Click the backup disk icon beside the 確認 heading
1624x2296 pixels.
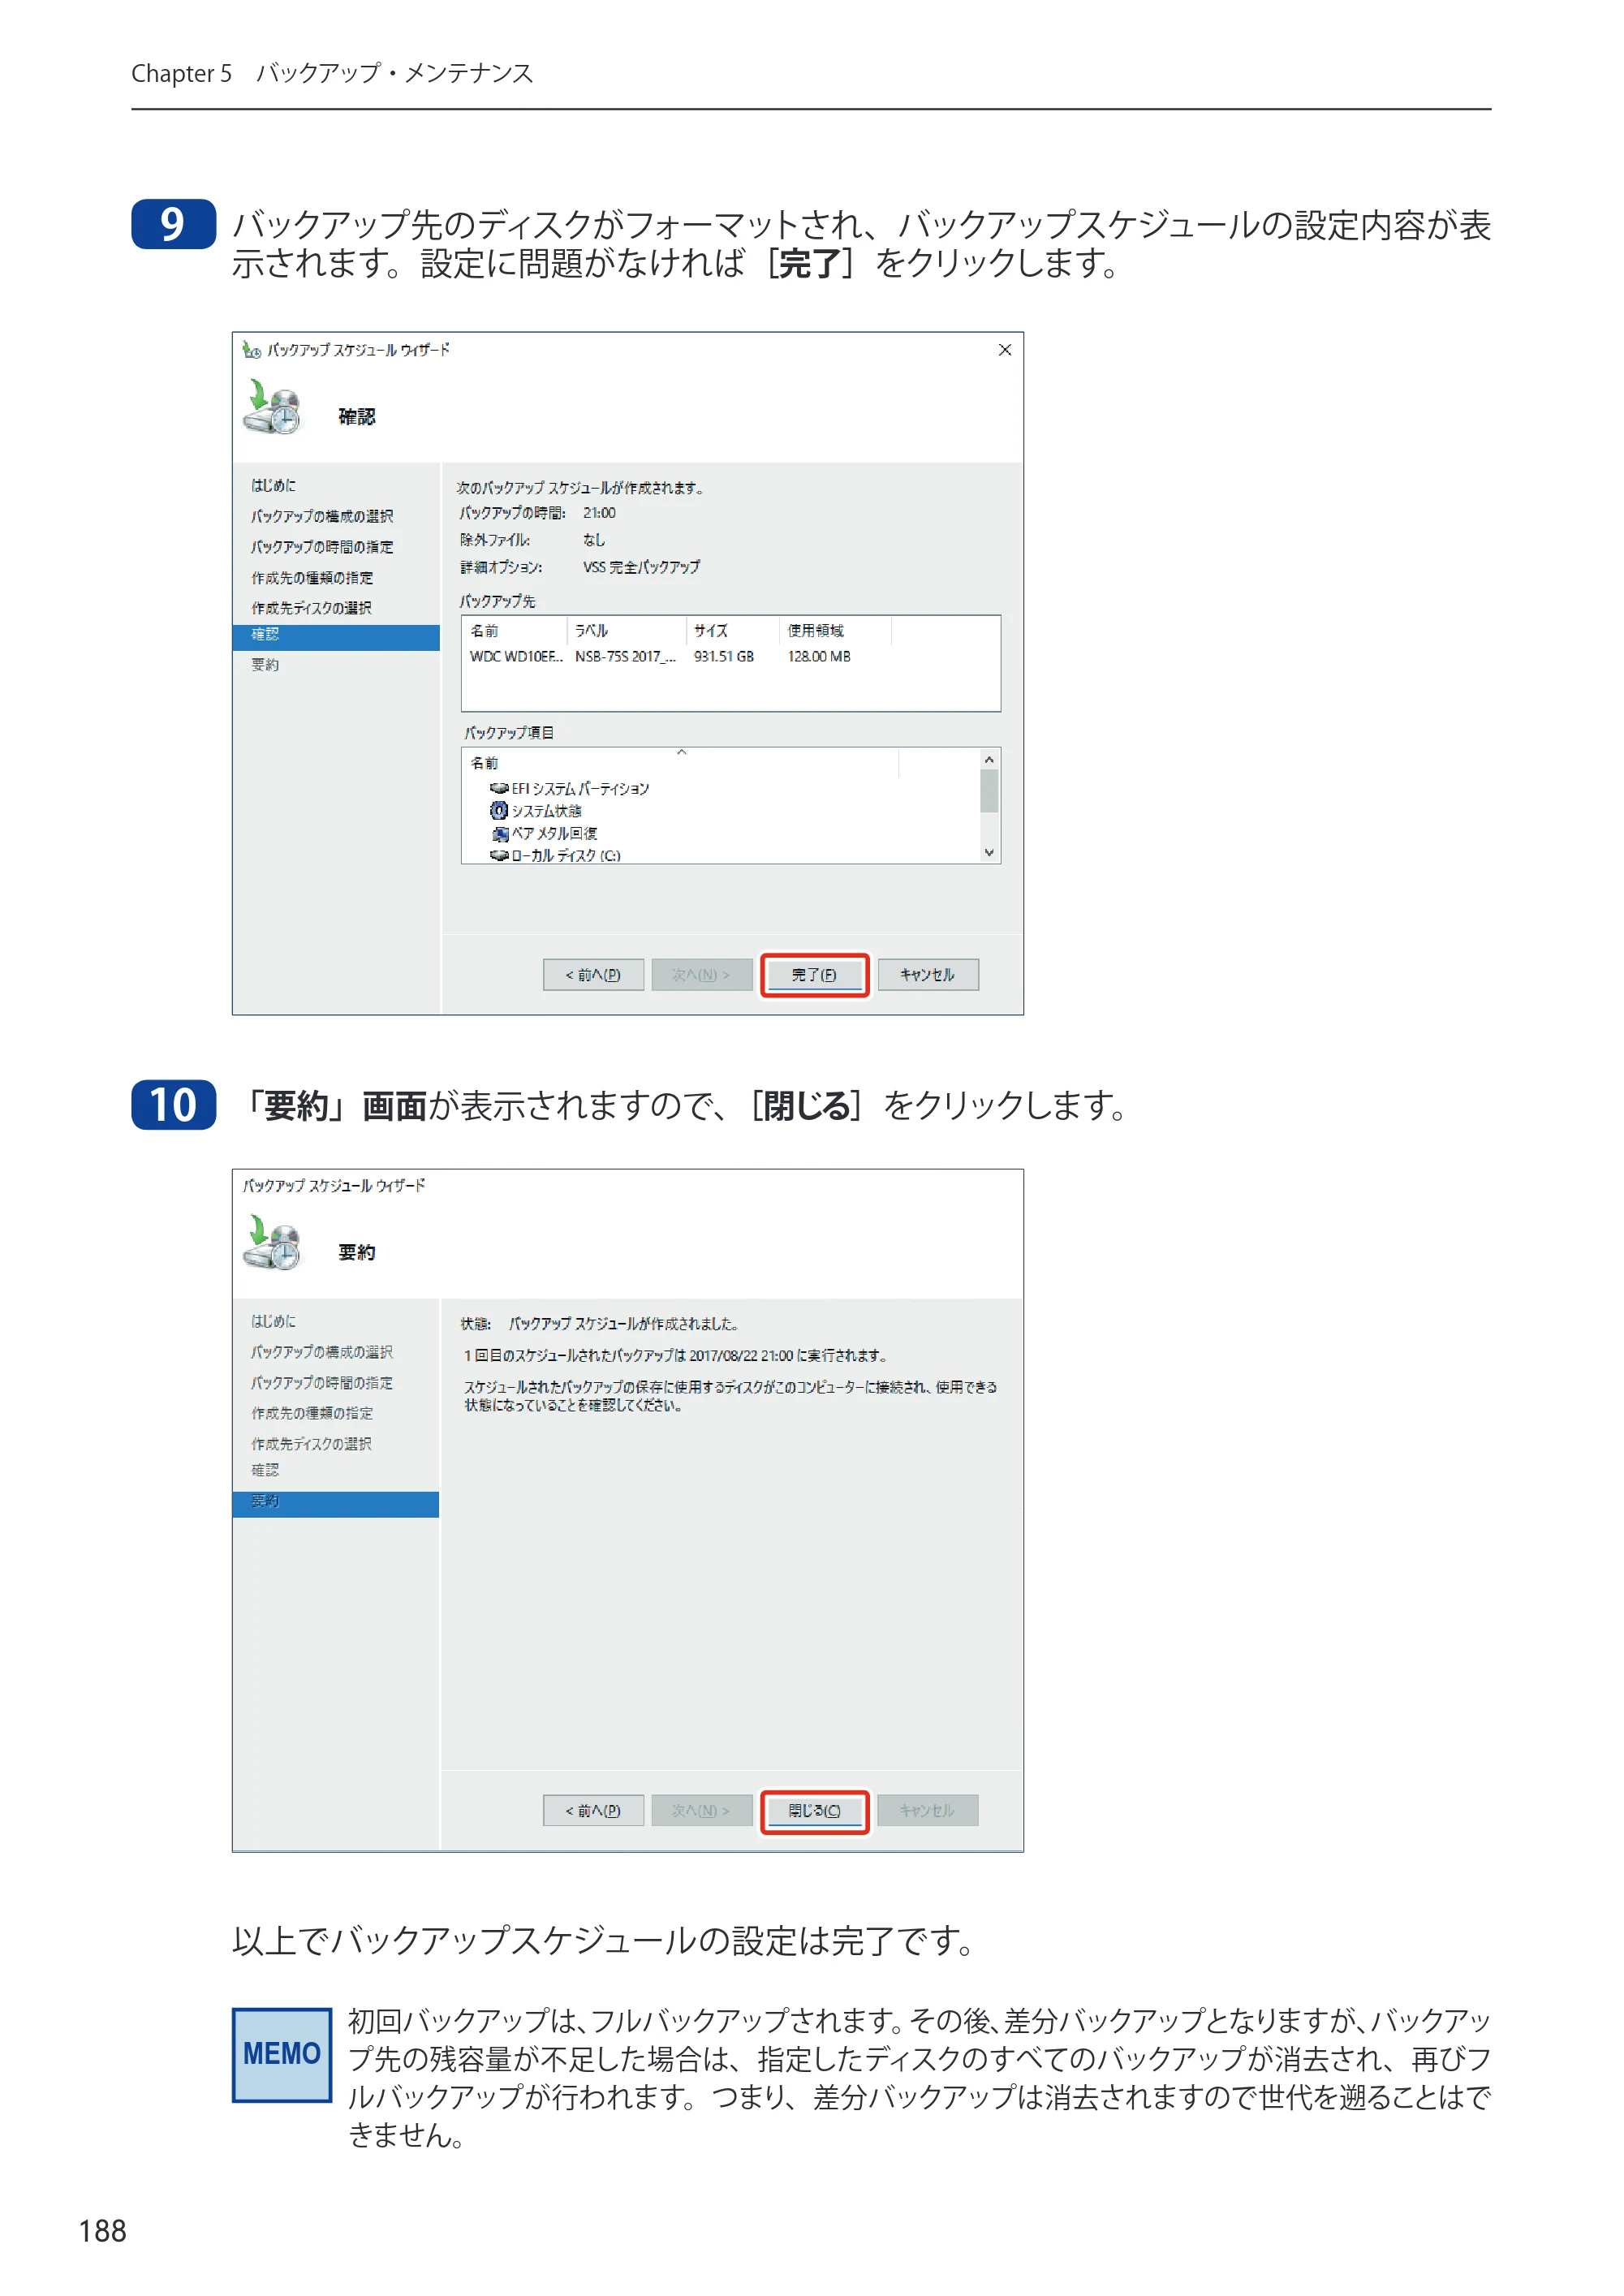coord(272,407)
